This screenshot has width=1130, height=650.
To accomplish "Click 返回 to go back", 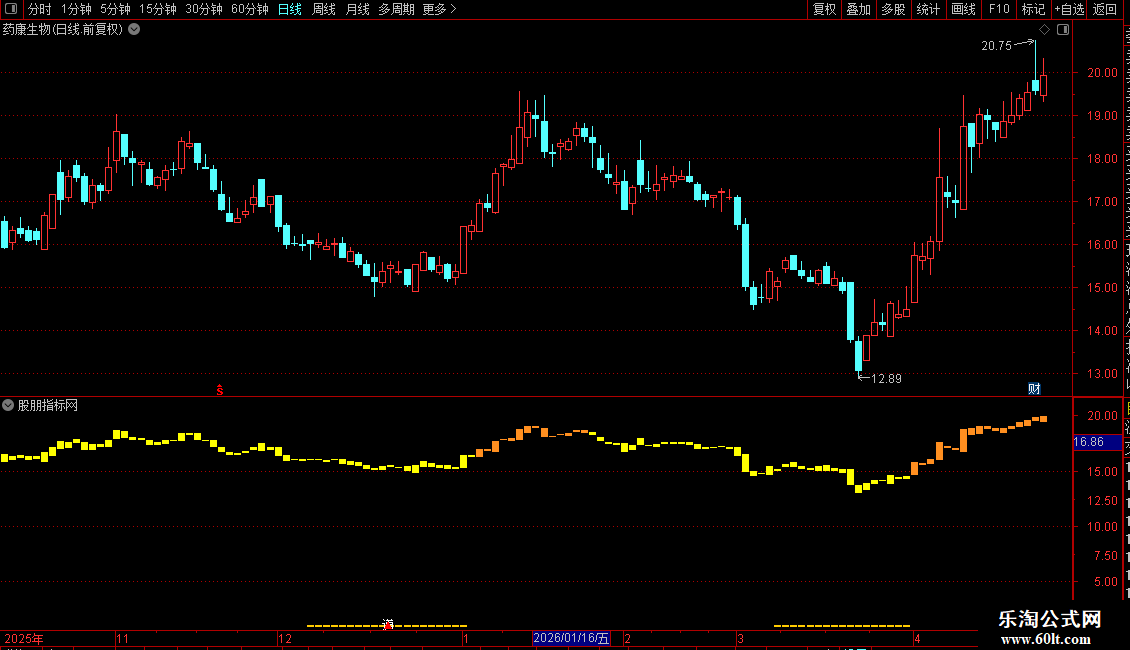I will 1105,9.
